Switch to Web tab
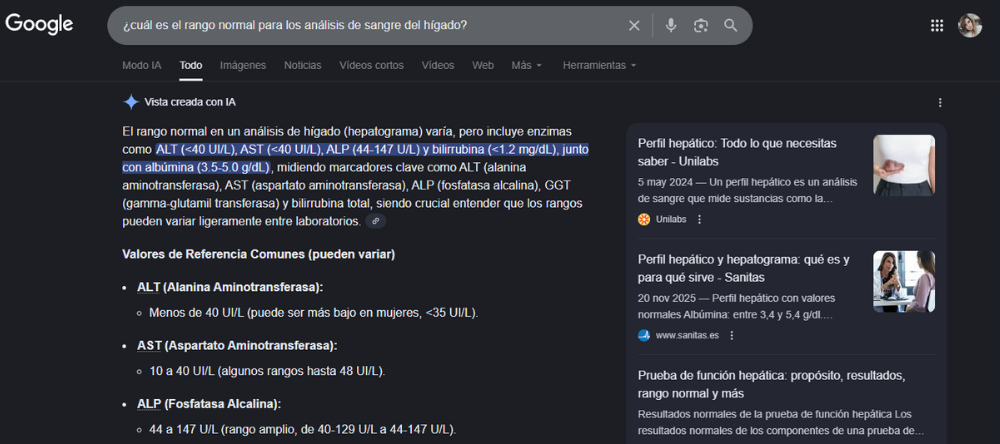Viewport: 1000px width, 444px height. (x=483, y=65)
